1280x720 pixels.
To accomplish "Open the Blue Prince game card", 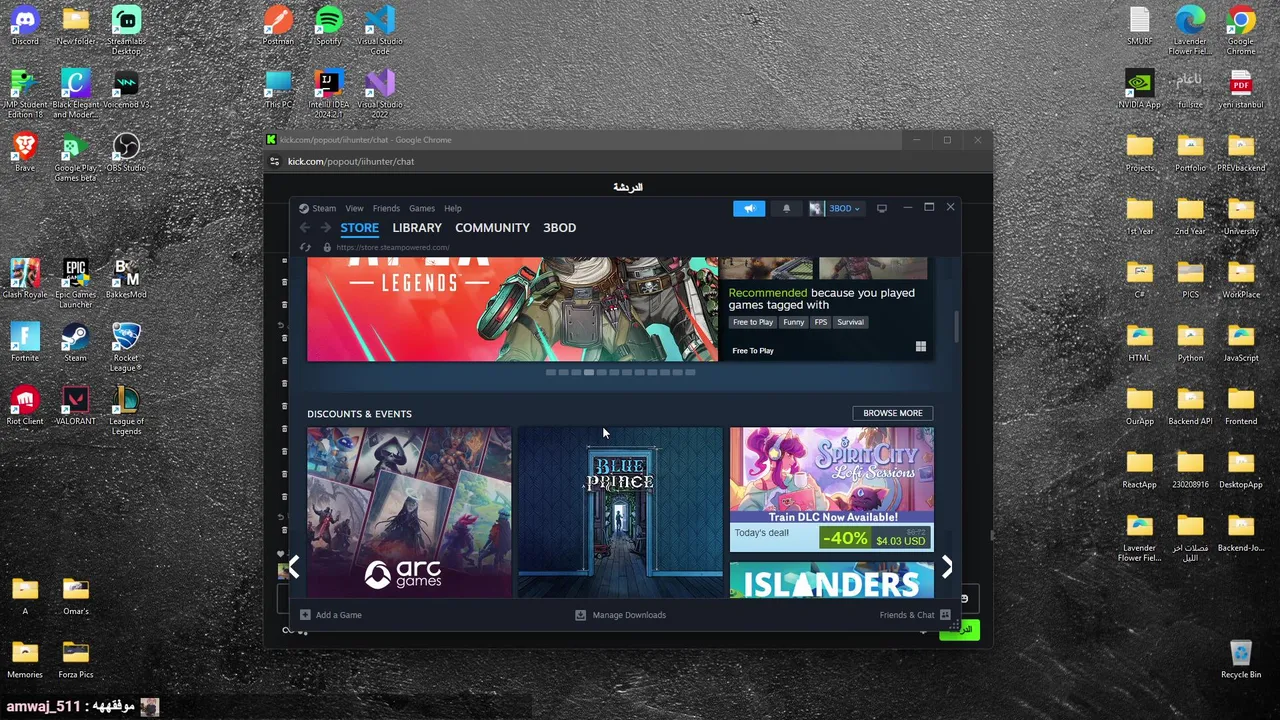I will pyautogui.click(x=620, y=512).
